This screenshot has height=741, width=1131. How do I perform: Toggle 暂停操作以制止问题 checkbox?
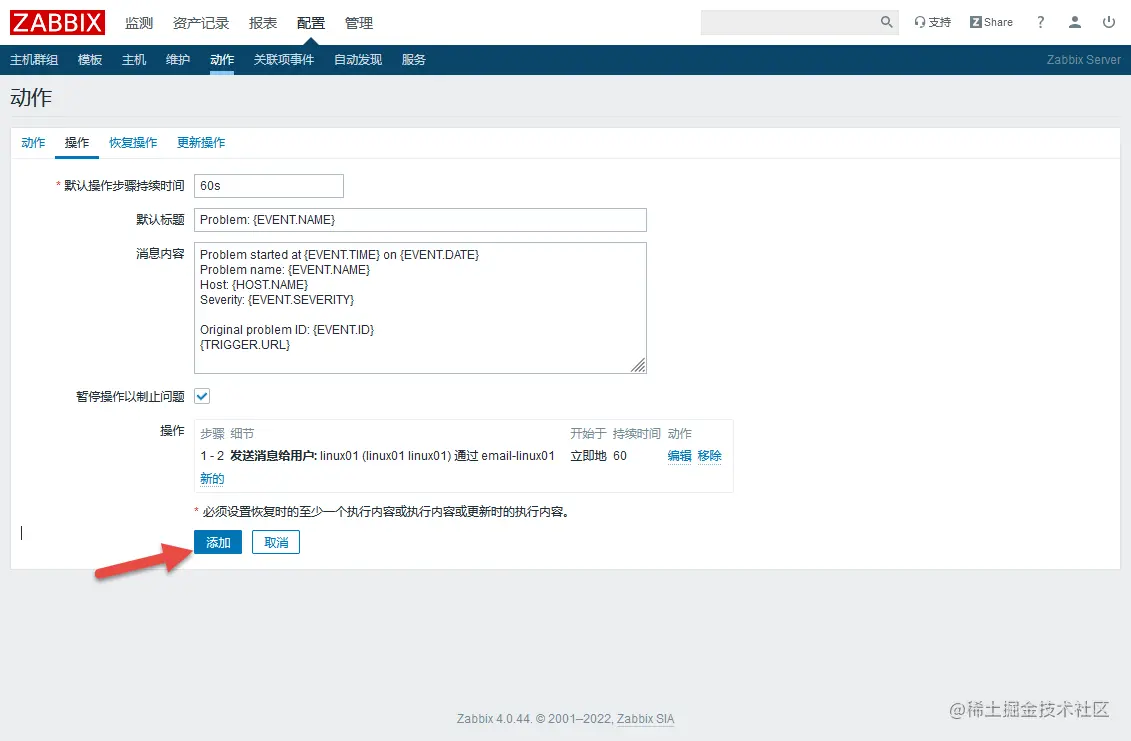point(202,396)
